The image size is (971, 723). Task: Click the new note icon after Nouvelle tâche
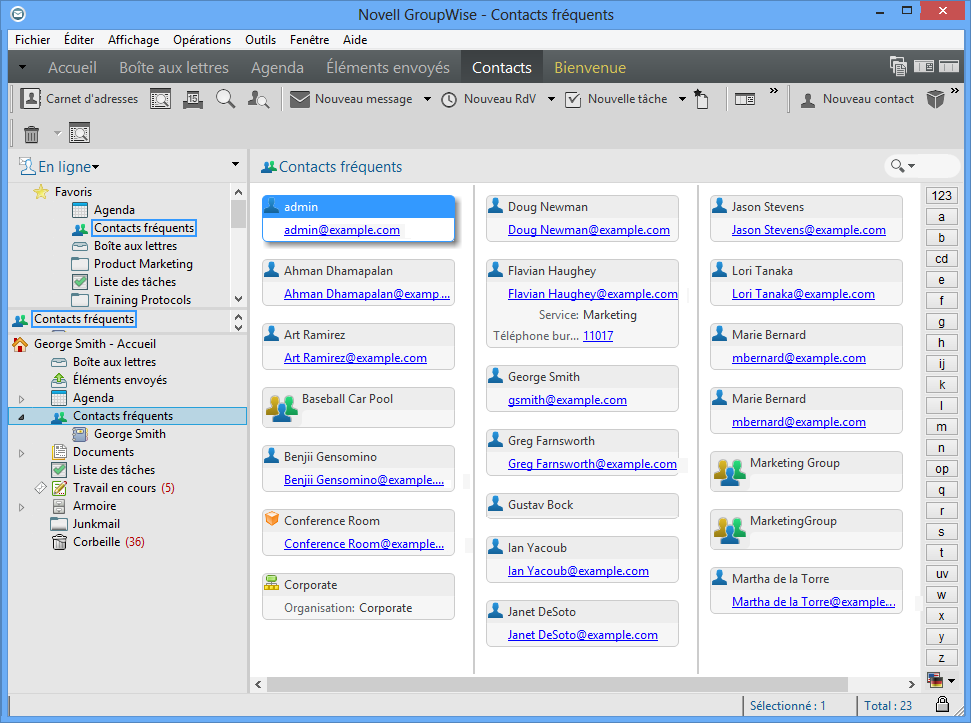pyautogui.click(x=701, y=99)
